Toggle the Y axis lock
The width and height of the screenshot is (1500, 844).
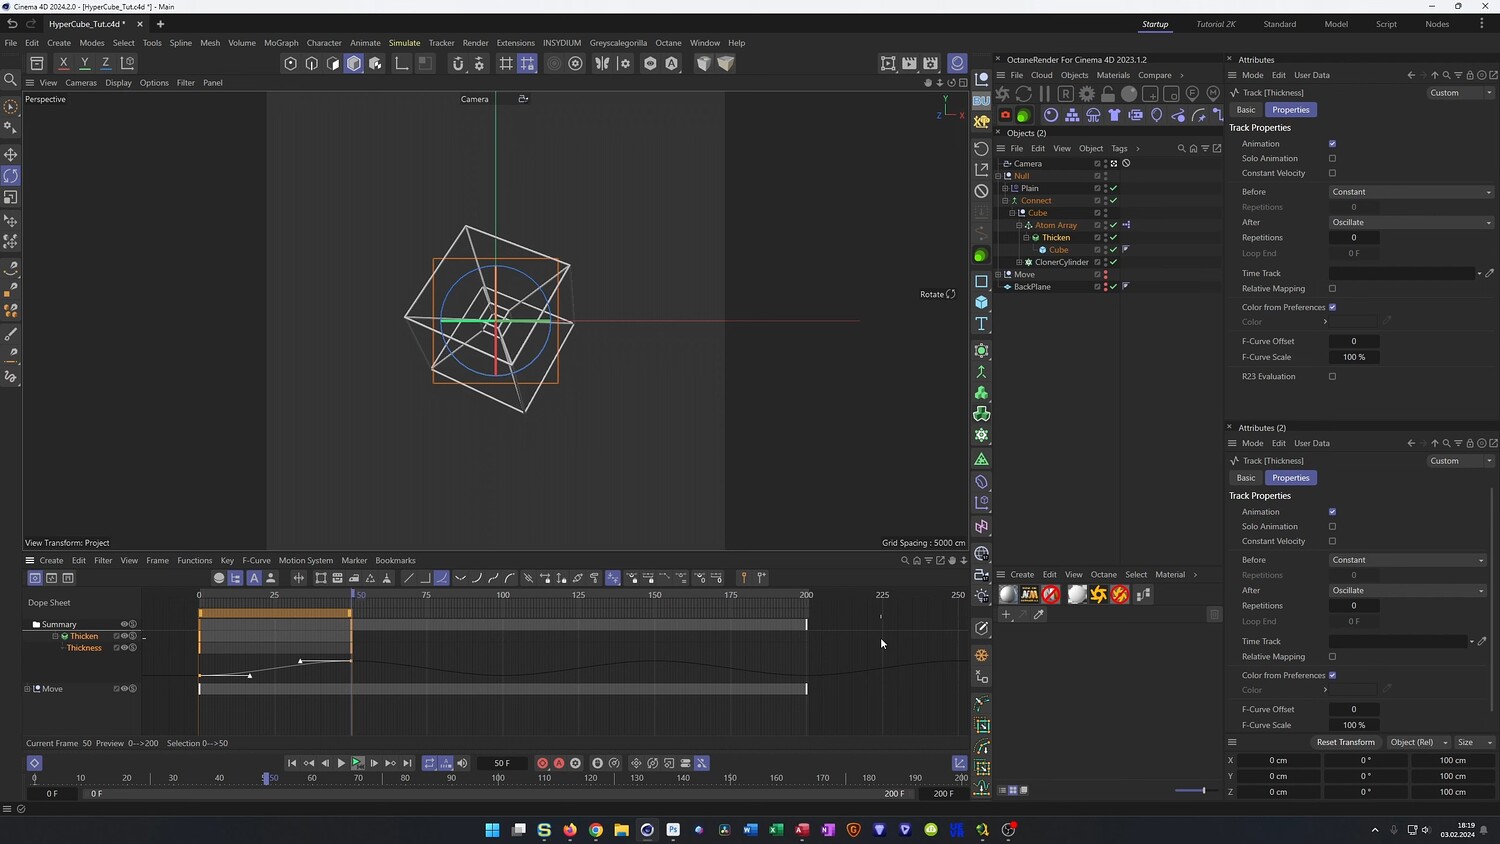85,63
